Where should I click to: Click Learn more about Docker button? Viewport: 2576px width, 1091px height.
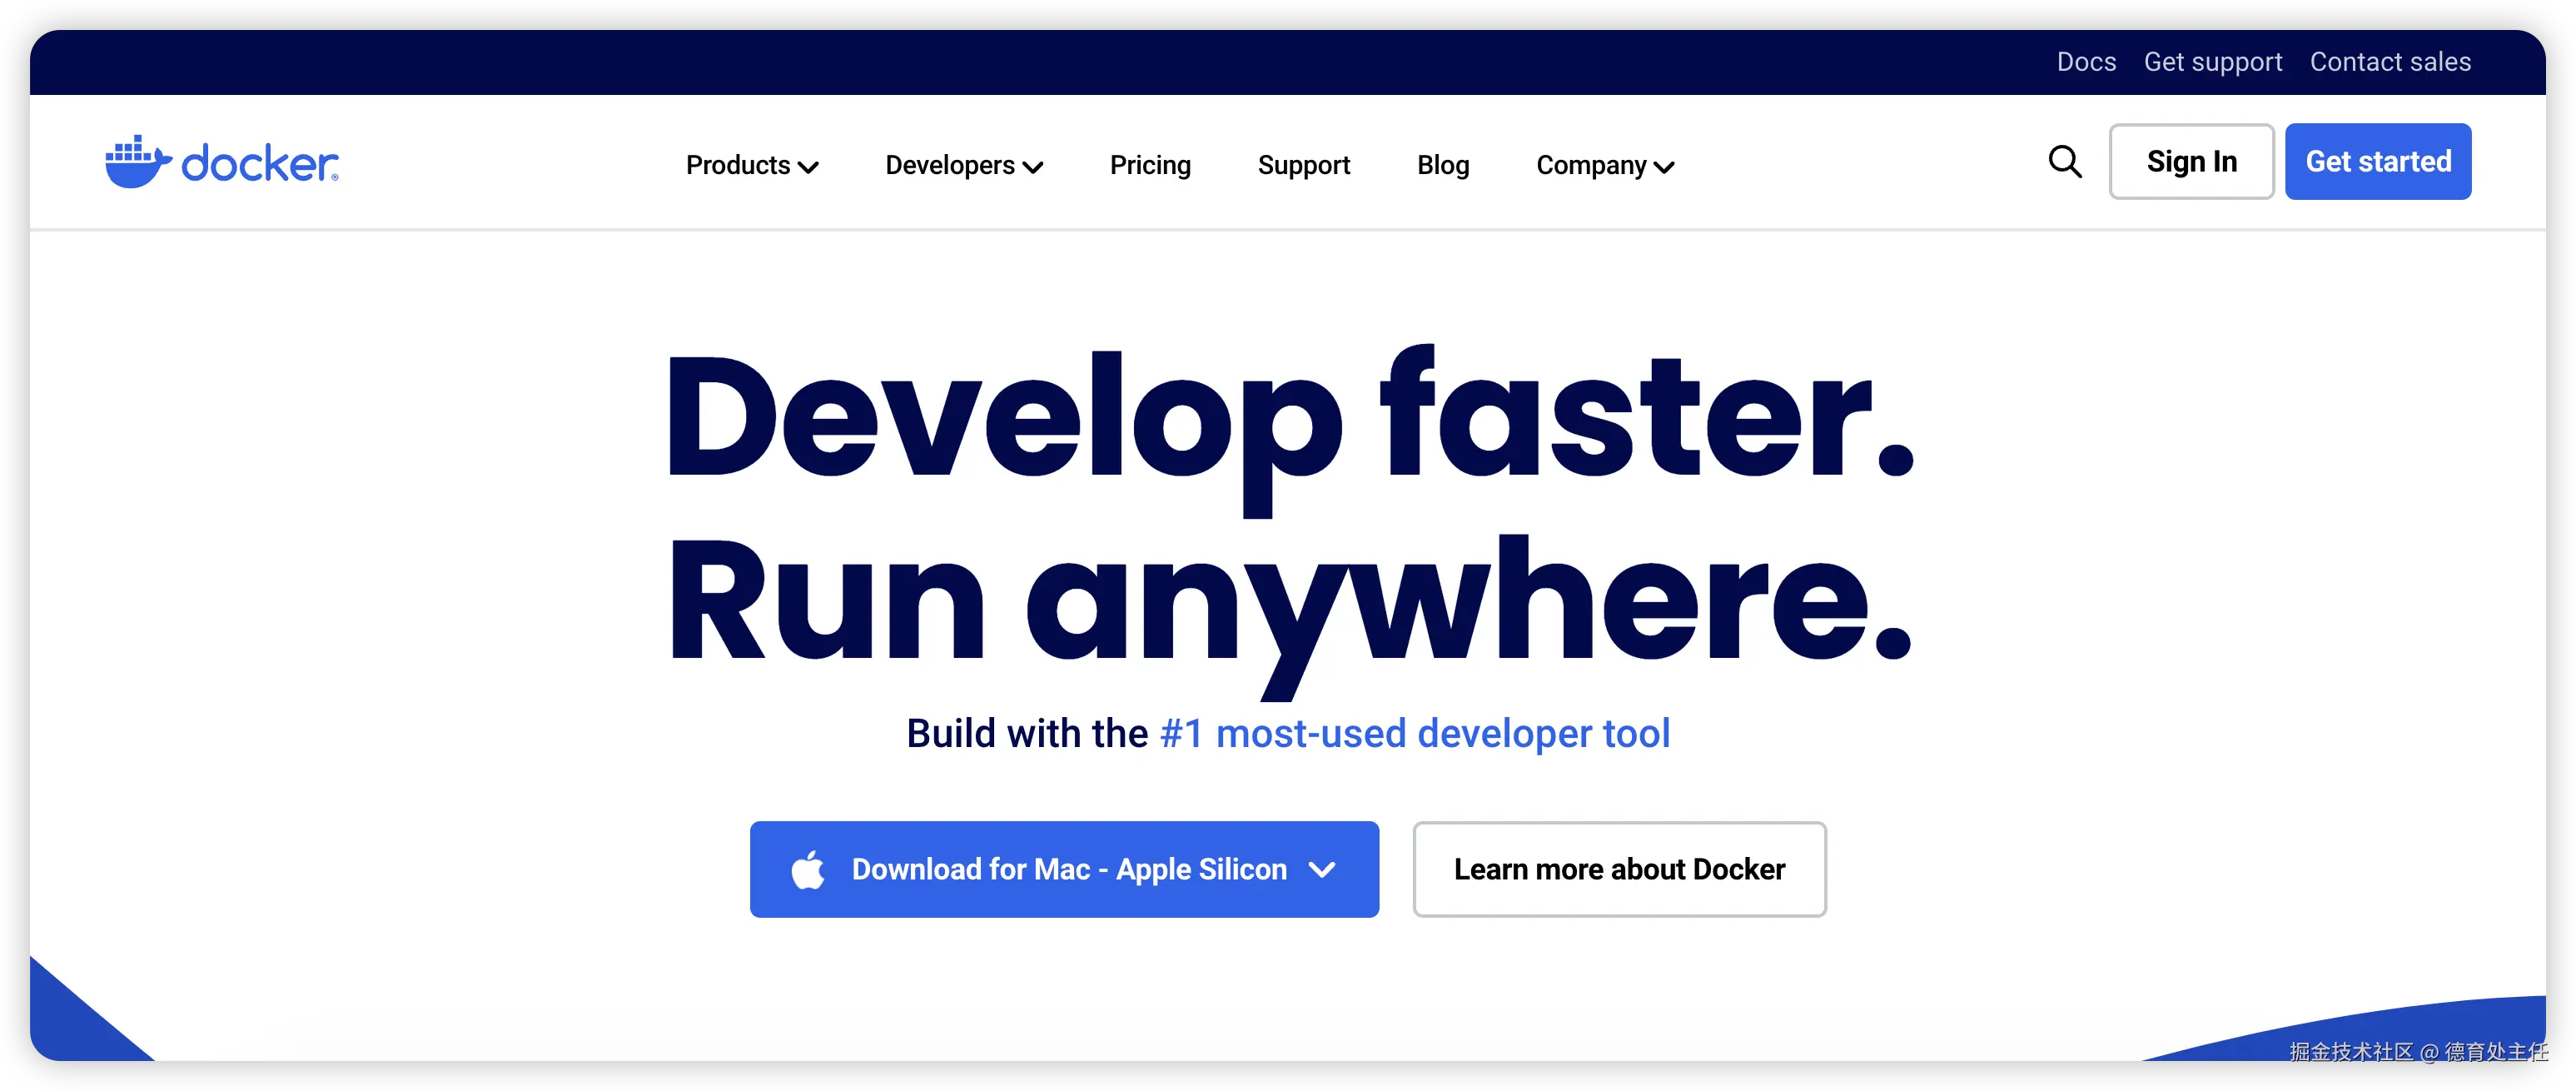pos(1618,869)
